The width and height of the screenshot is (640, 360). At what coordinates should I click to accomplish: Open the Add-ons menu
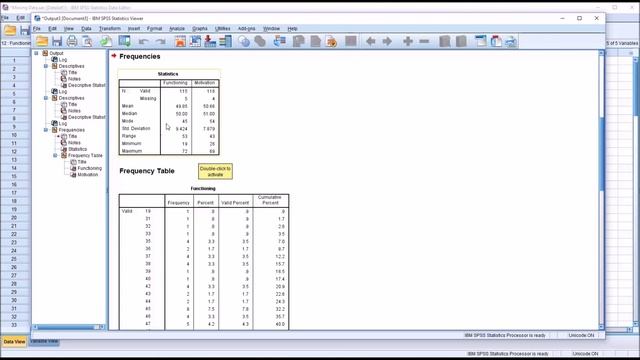point(247,29)
